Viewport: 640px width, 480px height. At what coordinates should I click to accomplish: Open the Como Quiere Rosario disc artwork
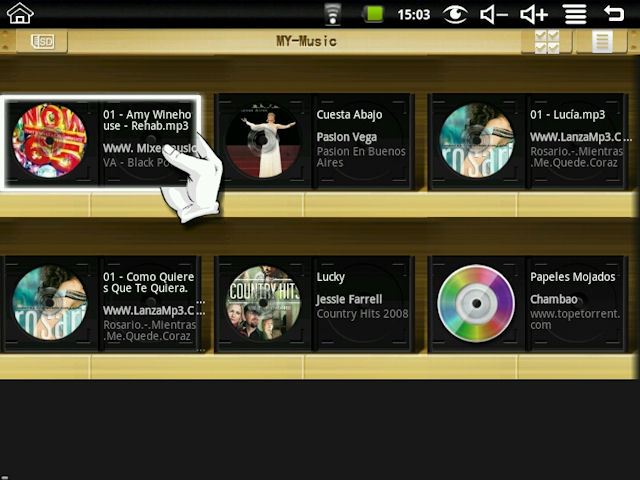(50, 303)
